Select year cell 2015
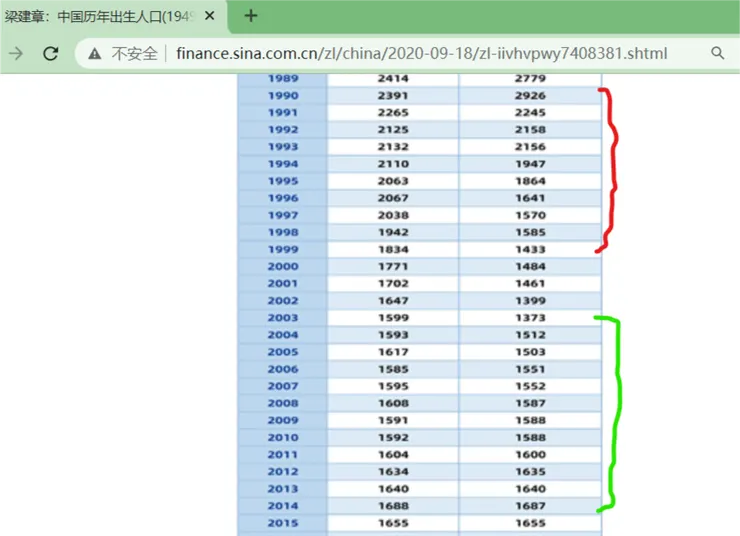This screenshot has height=536, width=740. point(283,523)
